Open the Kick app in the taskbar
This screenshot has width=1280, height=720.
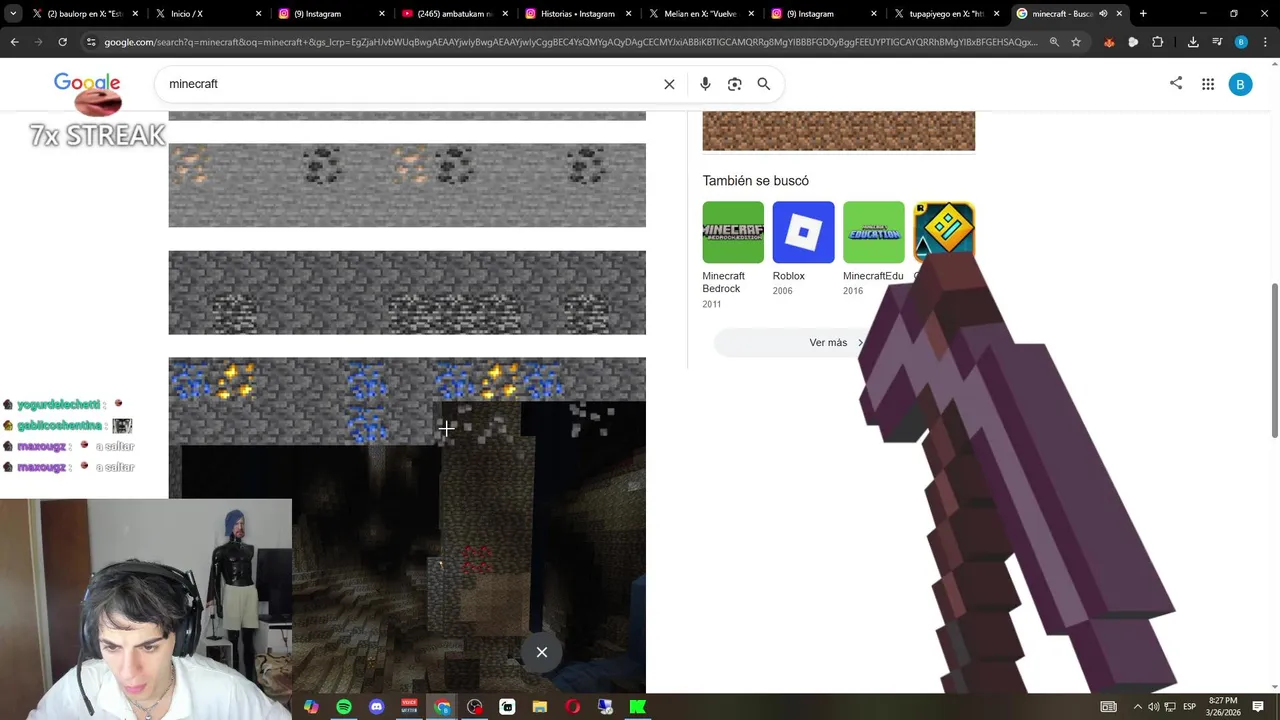638,707
